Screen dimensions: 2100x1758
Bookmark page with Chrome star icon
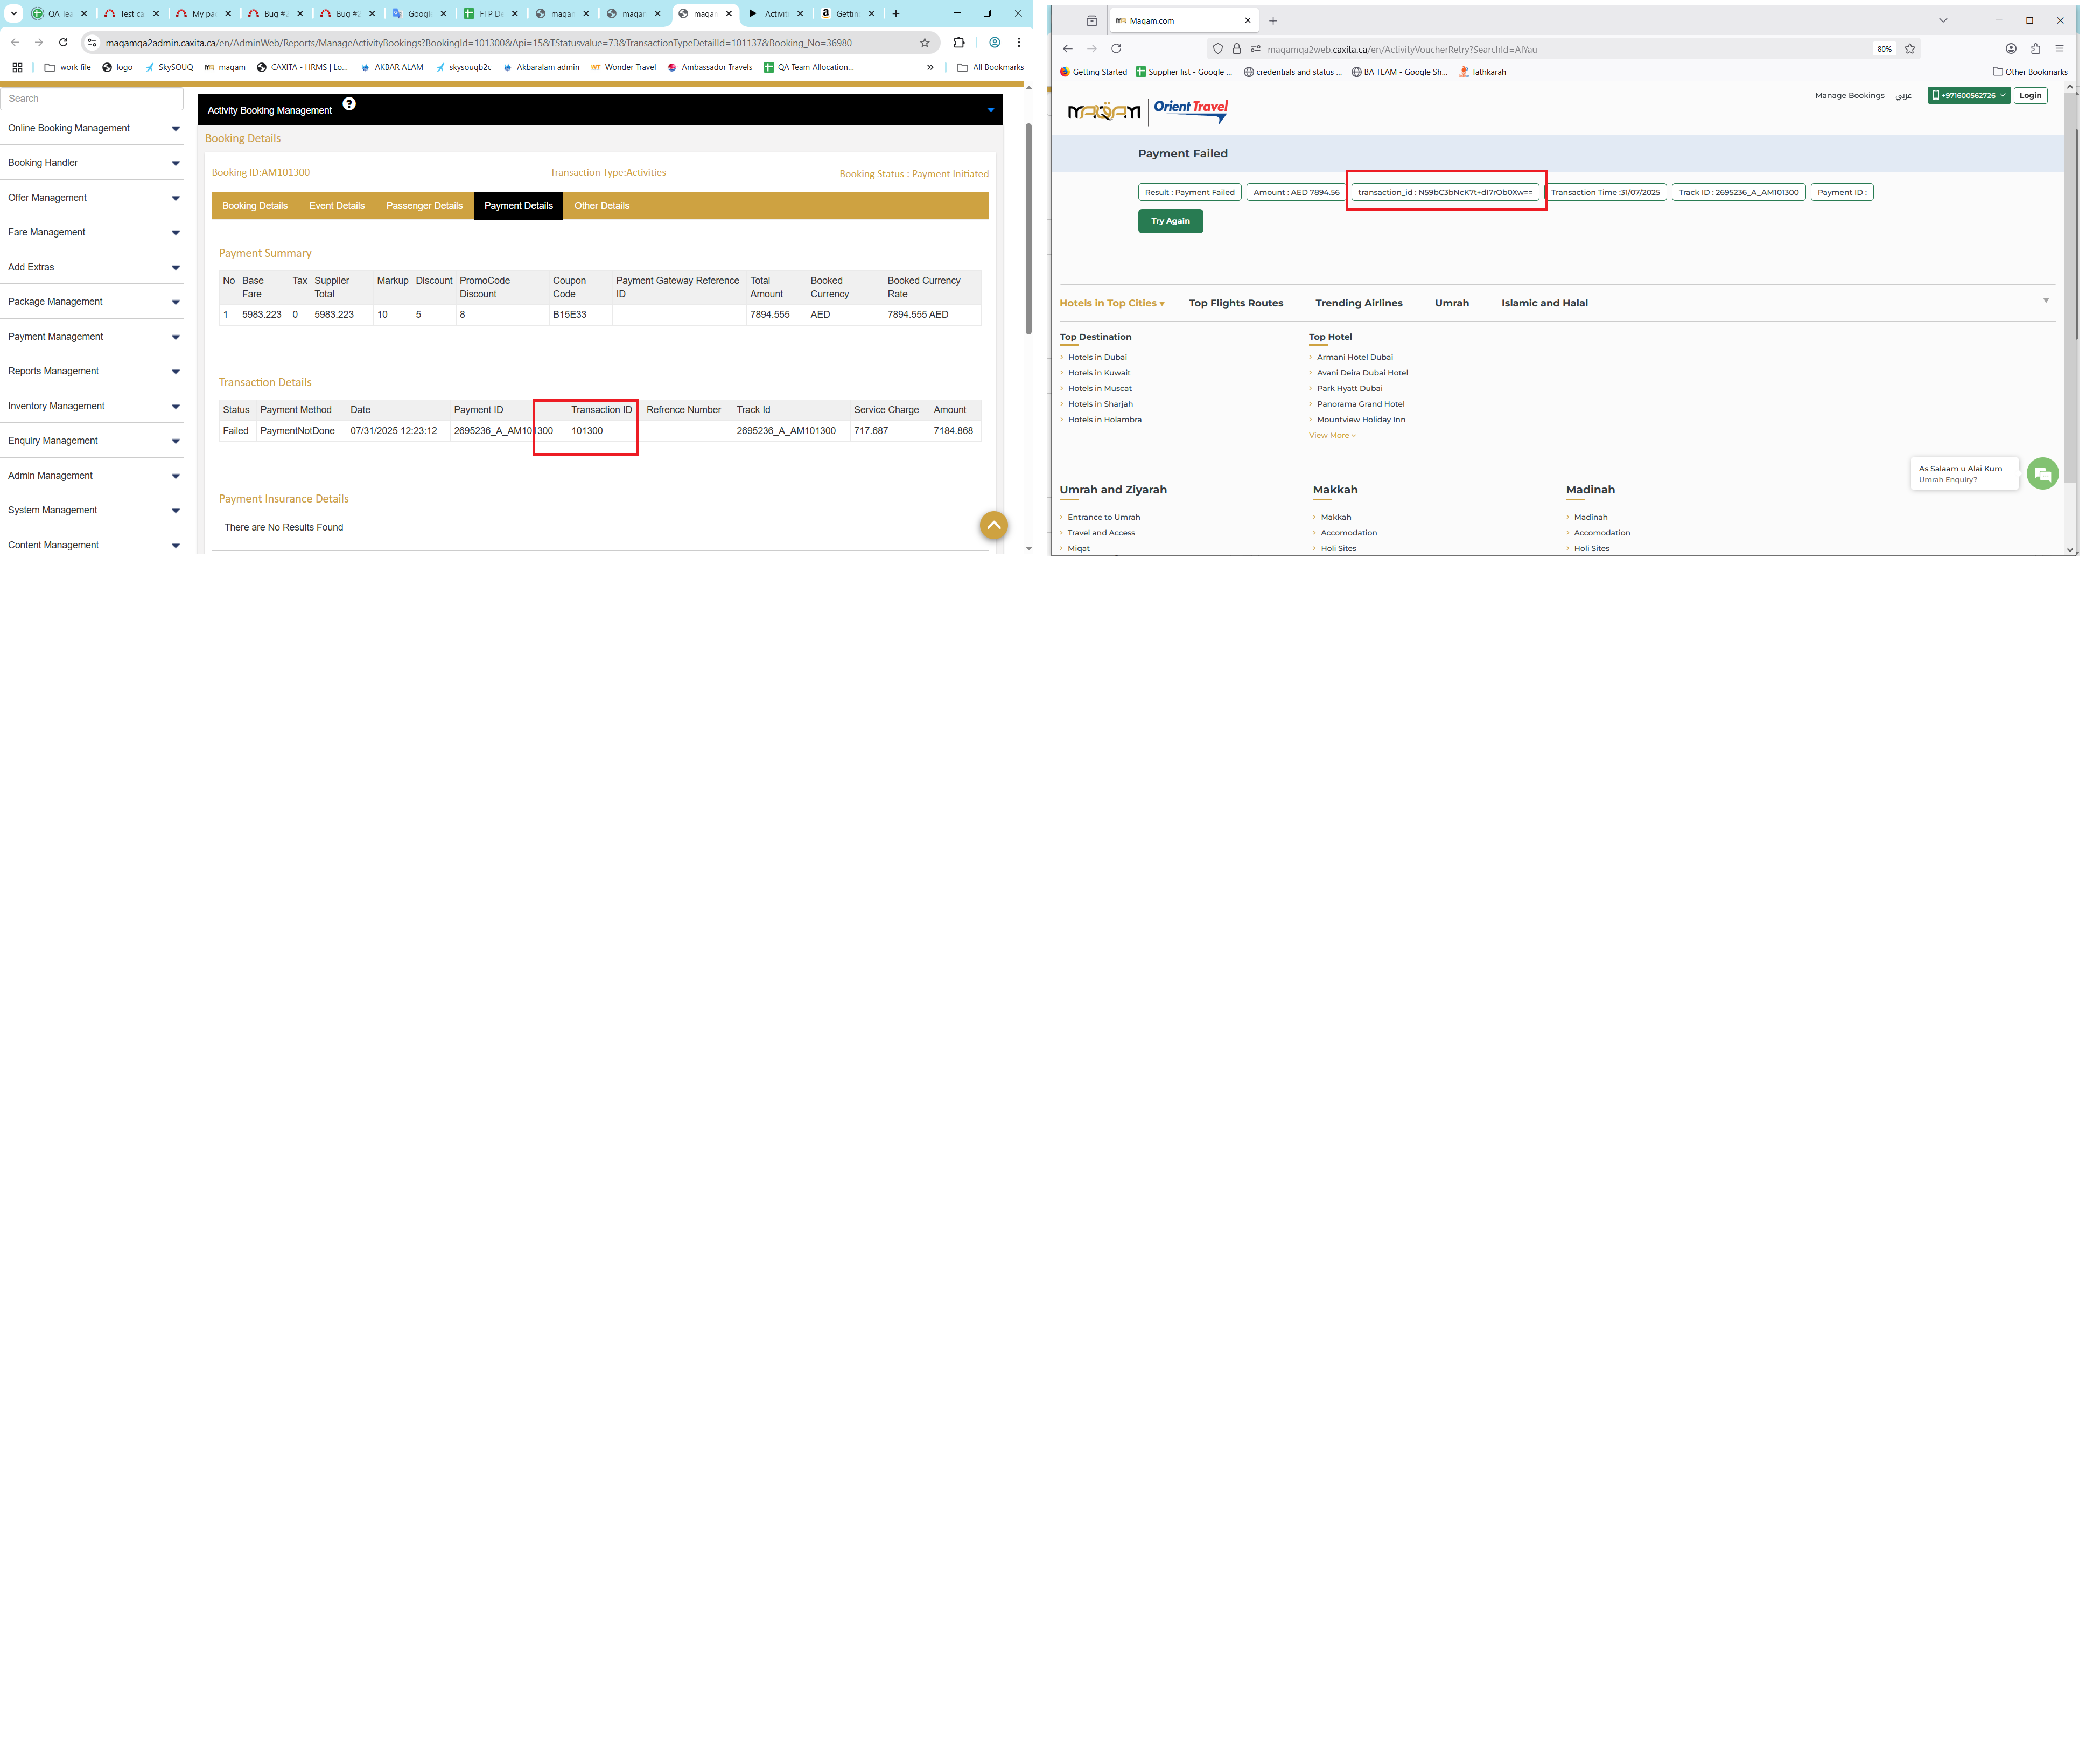coord(925,43)
